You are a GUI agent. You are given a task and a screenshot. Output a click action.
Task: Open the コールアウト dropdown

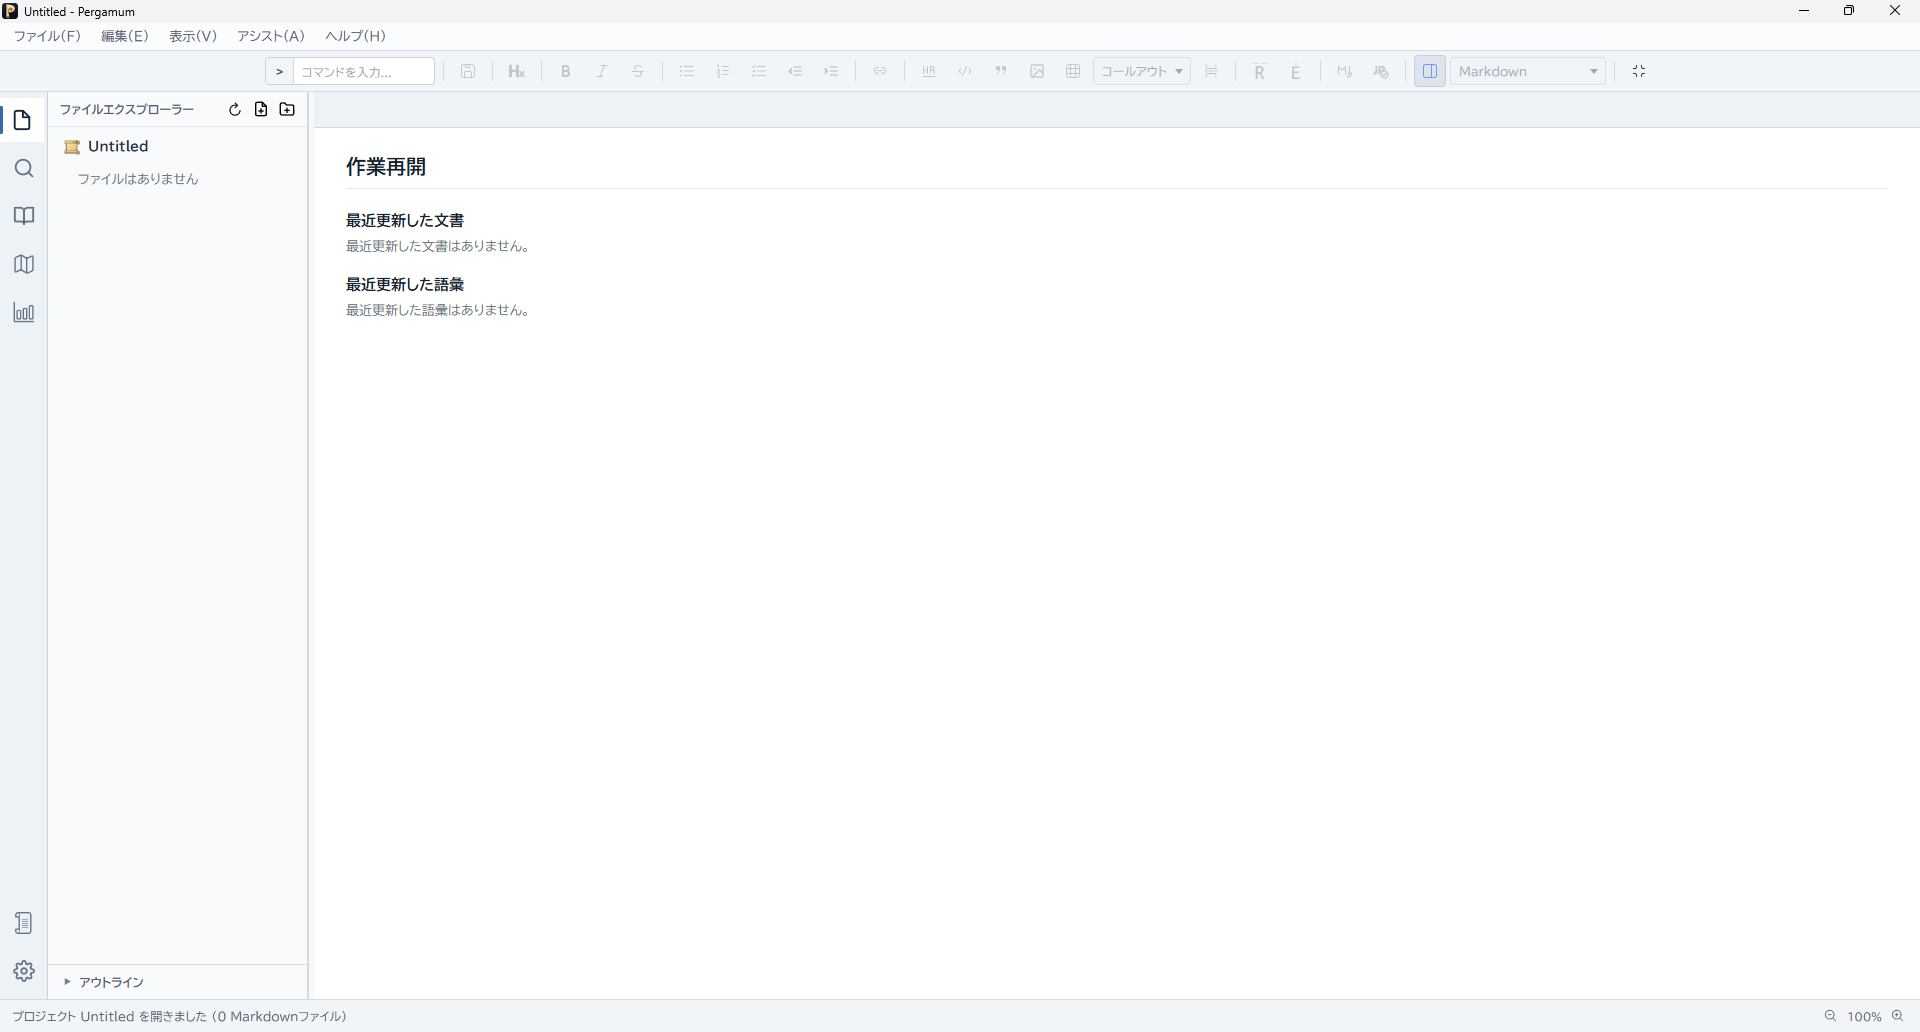click(1142, 71)
